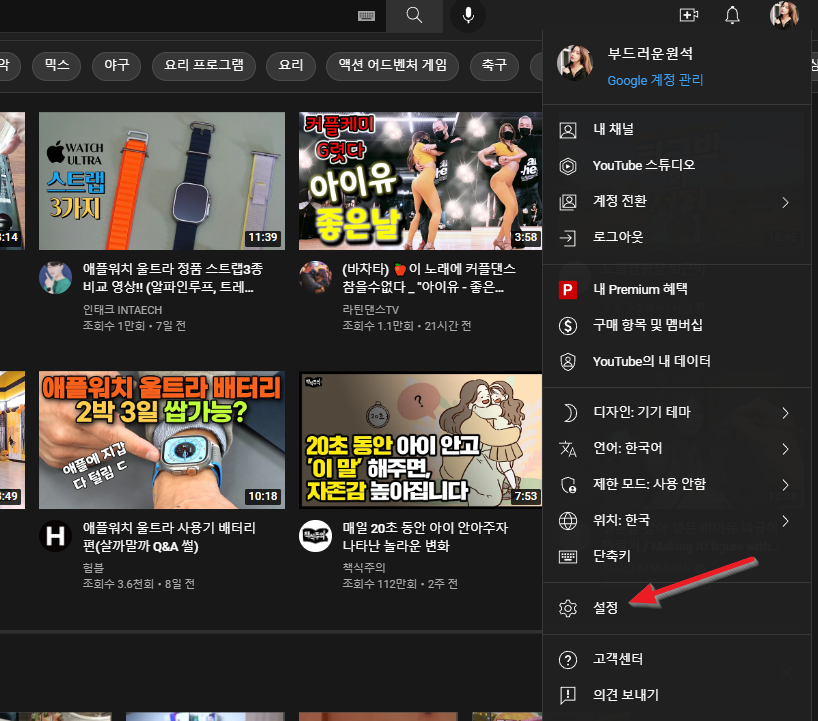Viewport: 818px width, 721px height.
Task: Open 아이유 좋은날 couple dance thumbnail
Action: tap(420, 181)
